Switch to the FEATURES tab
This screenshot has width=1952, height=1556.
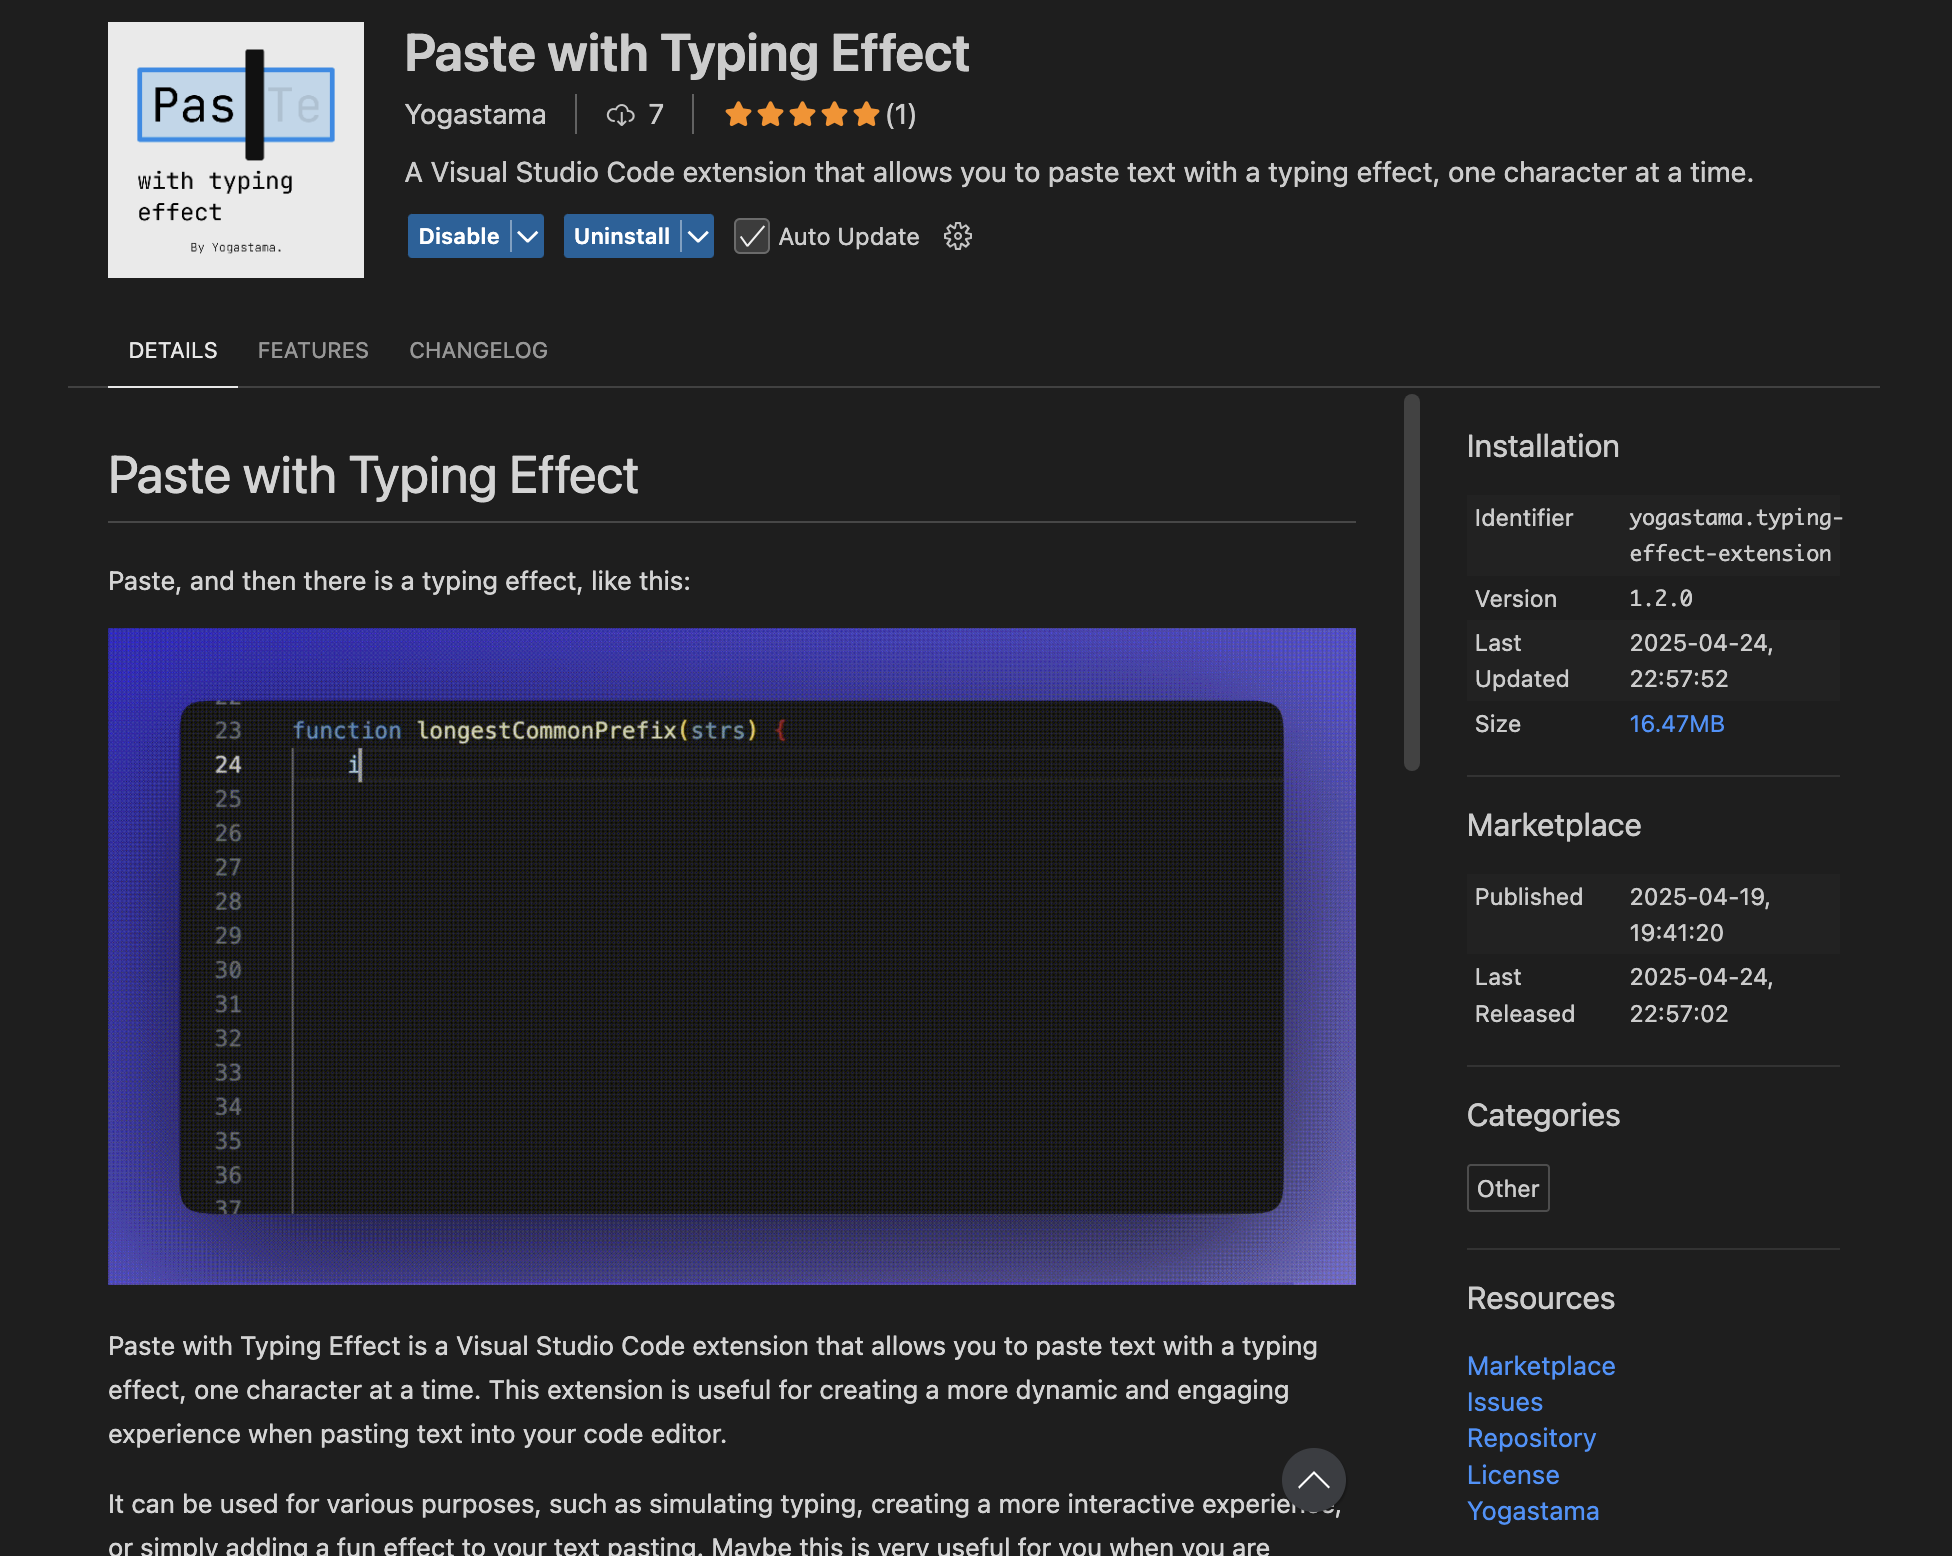point(313,351)
